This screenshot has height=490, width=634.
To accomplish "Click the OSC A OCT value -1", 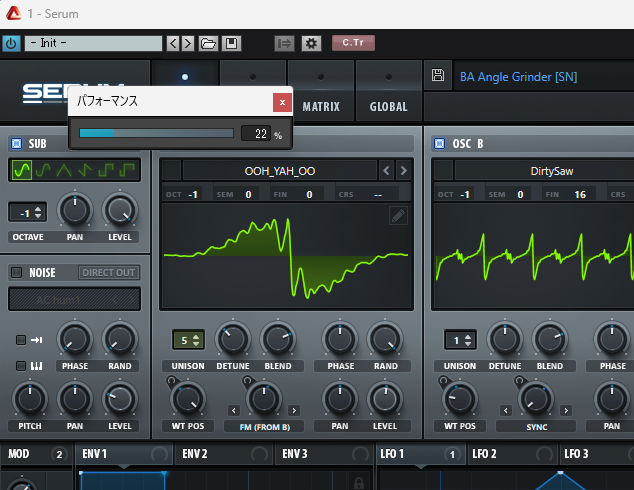I will 193,194.
